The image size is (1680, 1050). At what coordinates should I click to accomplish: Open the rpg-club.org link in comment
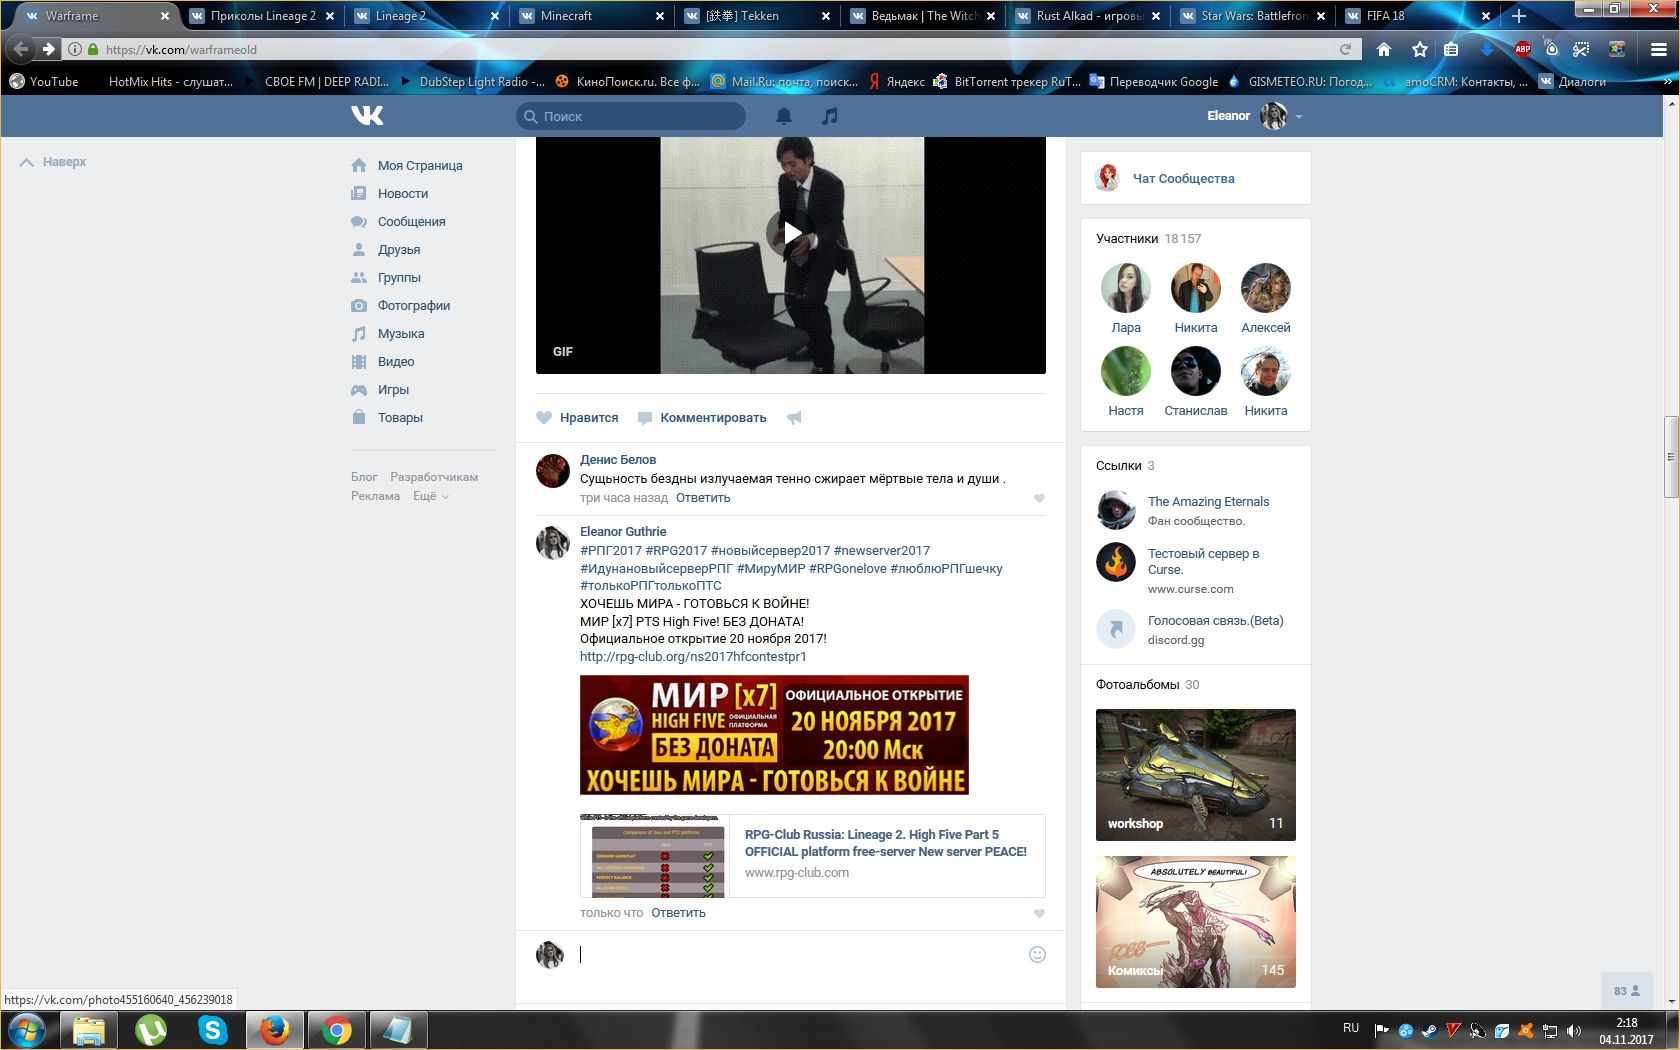693,657
